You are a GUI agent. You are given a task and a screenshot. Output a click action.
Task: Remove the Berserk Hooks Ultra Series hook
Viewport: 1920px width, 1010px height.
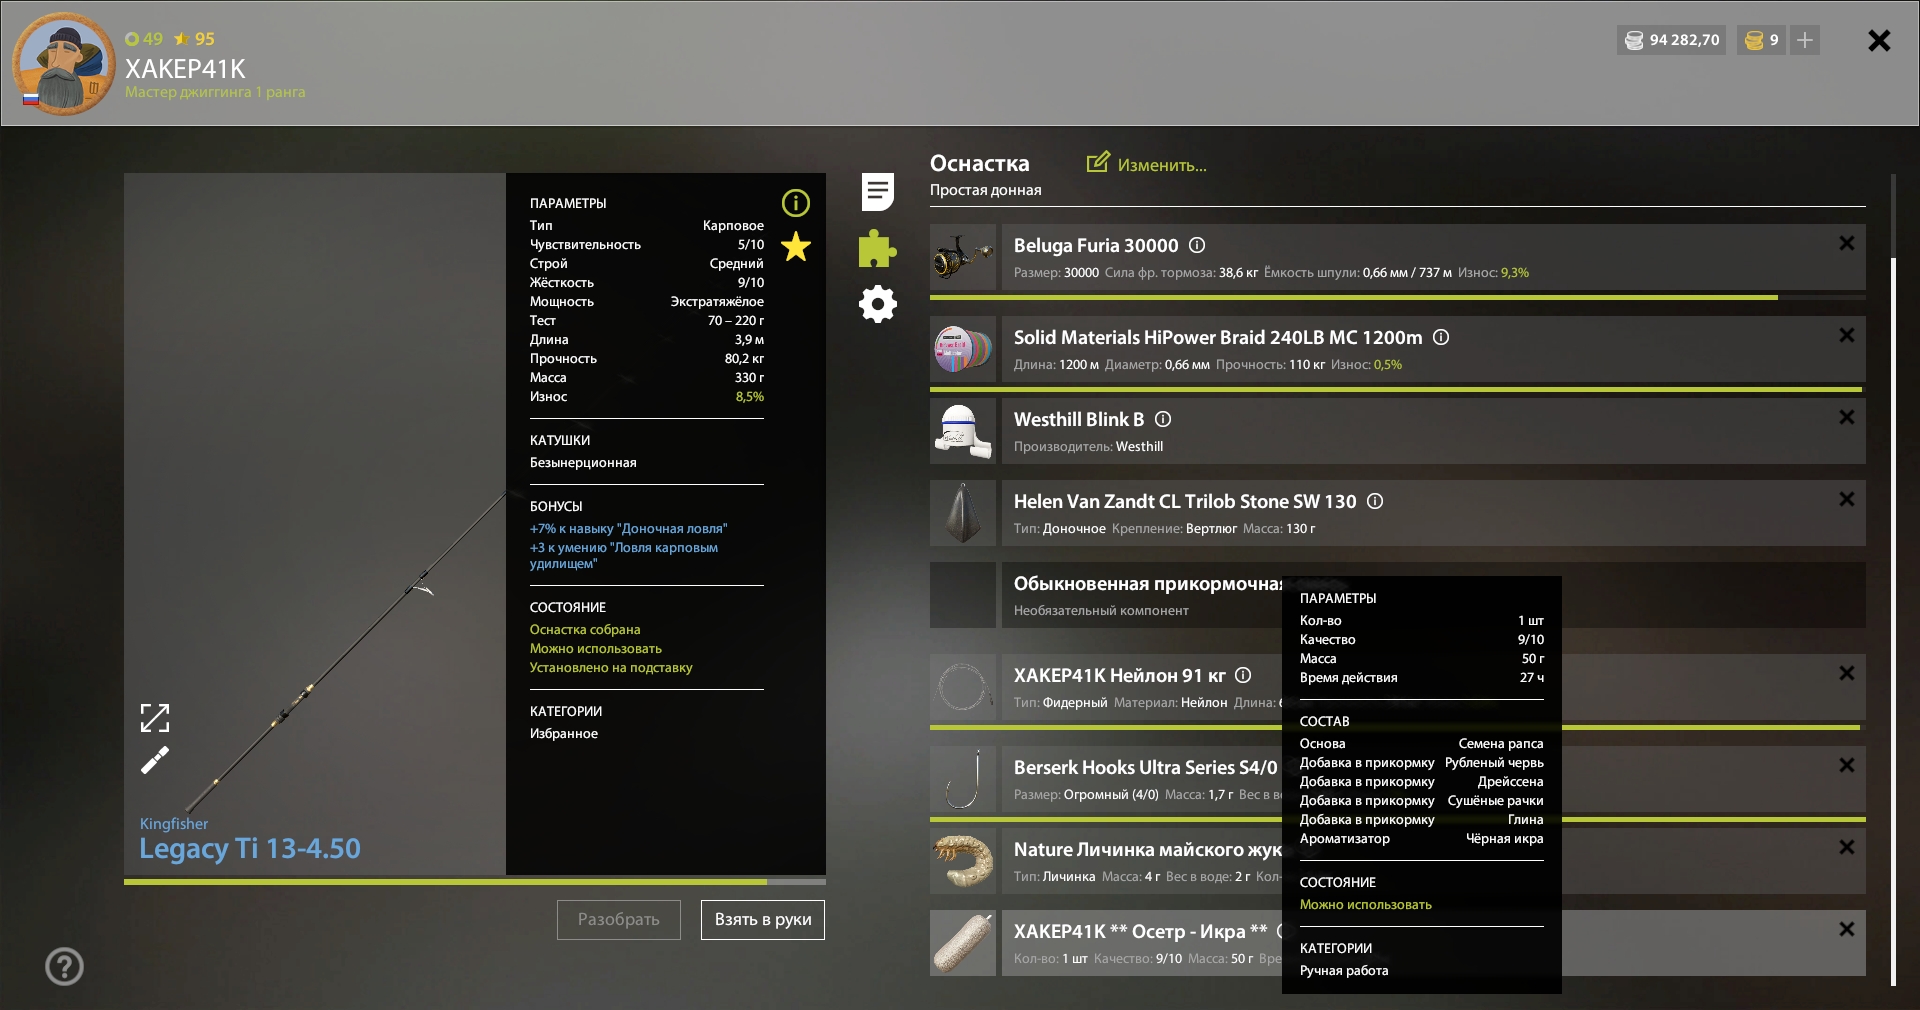click(1846, 765)
